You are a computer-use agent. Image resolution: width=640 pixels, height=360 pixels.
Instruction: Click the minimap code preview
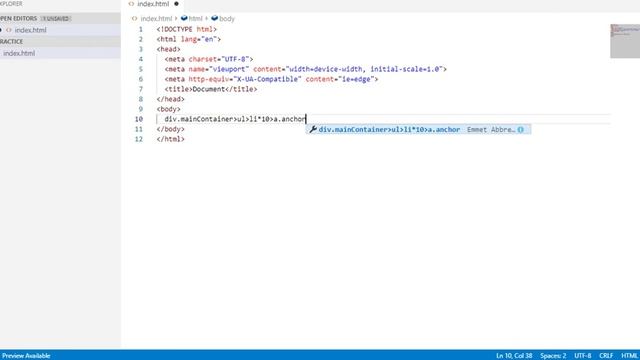pos(625,41)
